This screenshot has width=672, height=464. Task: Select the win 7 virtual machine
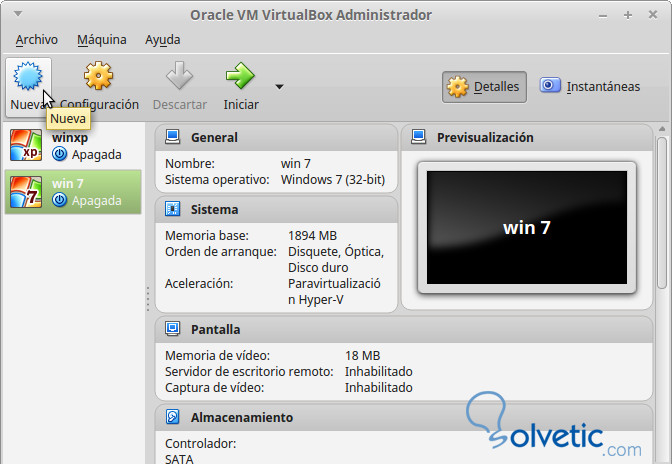pyautogui.click(x=73, y=192)
